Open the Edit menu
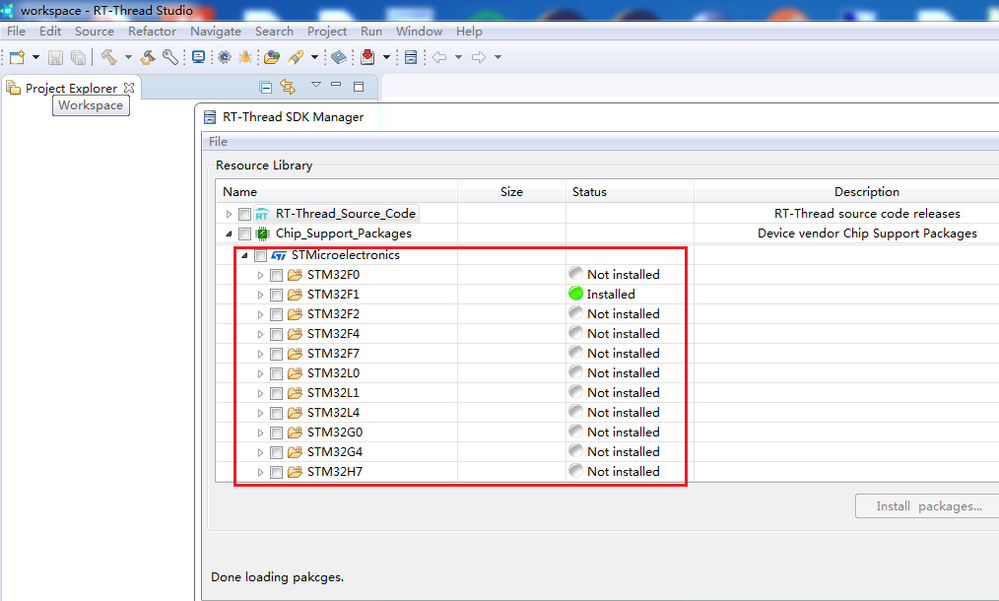999x601 pixels. coord(50,31)
